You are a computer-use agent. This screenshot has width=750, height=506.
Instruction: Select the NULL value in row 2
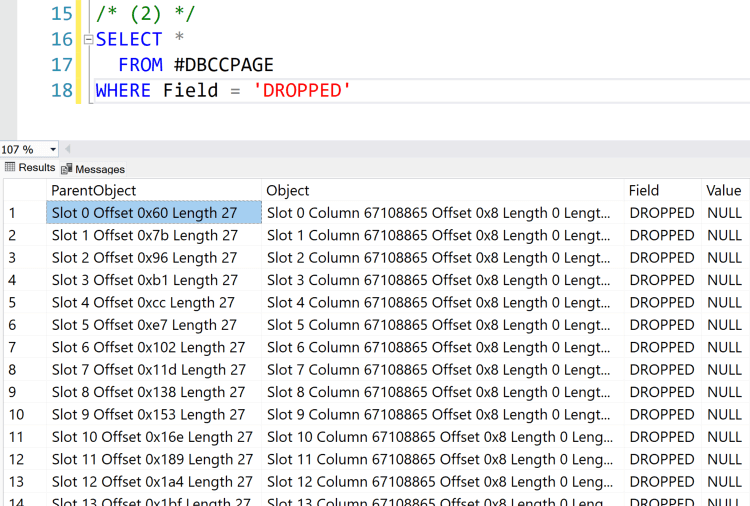(726, 235)
